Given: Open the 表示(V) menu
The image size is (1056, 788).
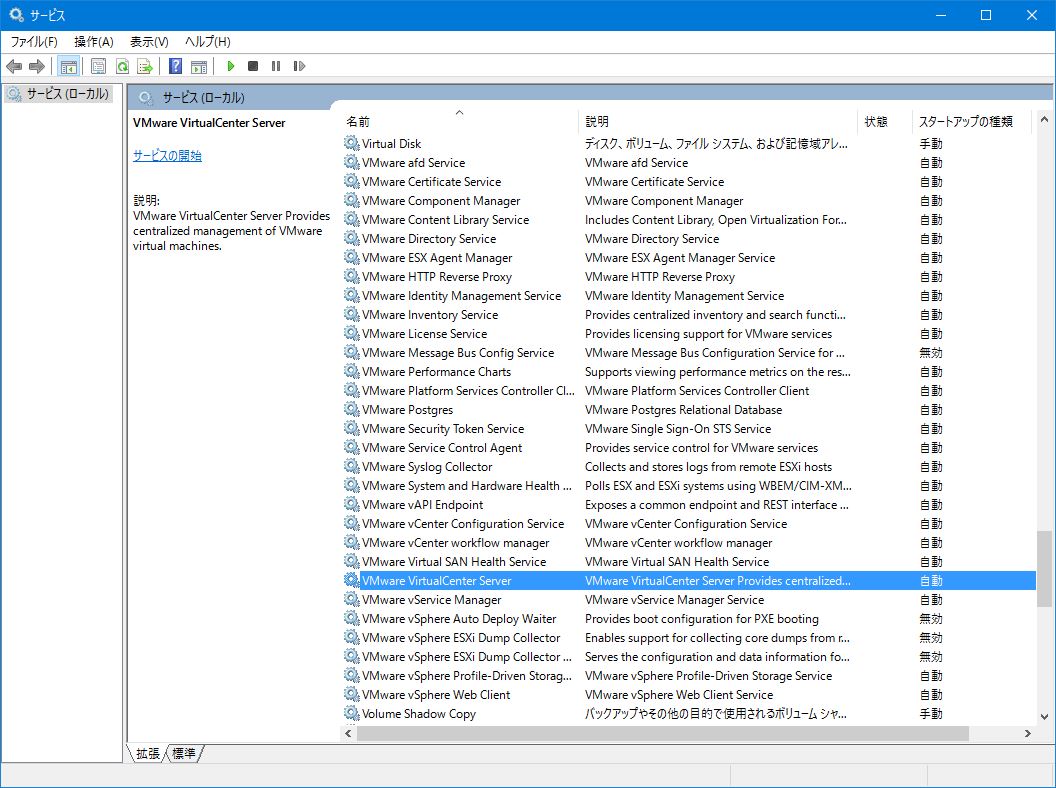Looking at the screenshot, I should click(149, 42).
